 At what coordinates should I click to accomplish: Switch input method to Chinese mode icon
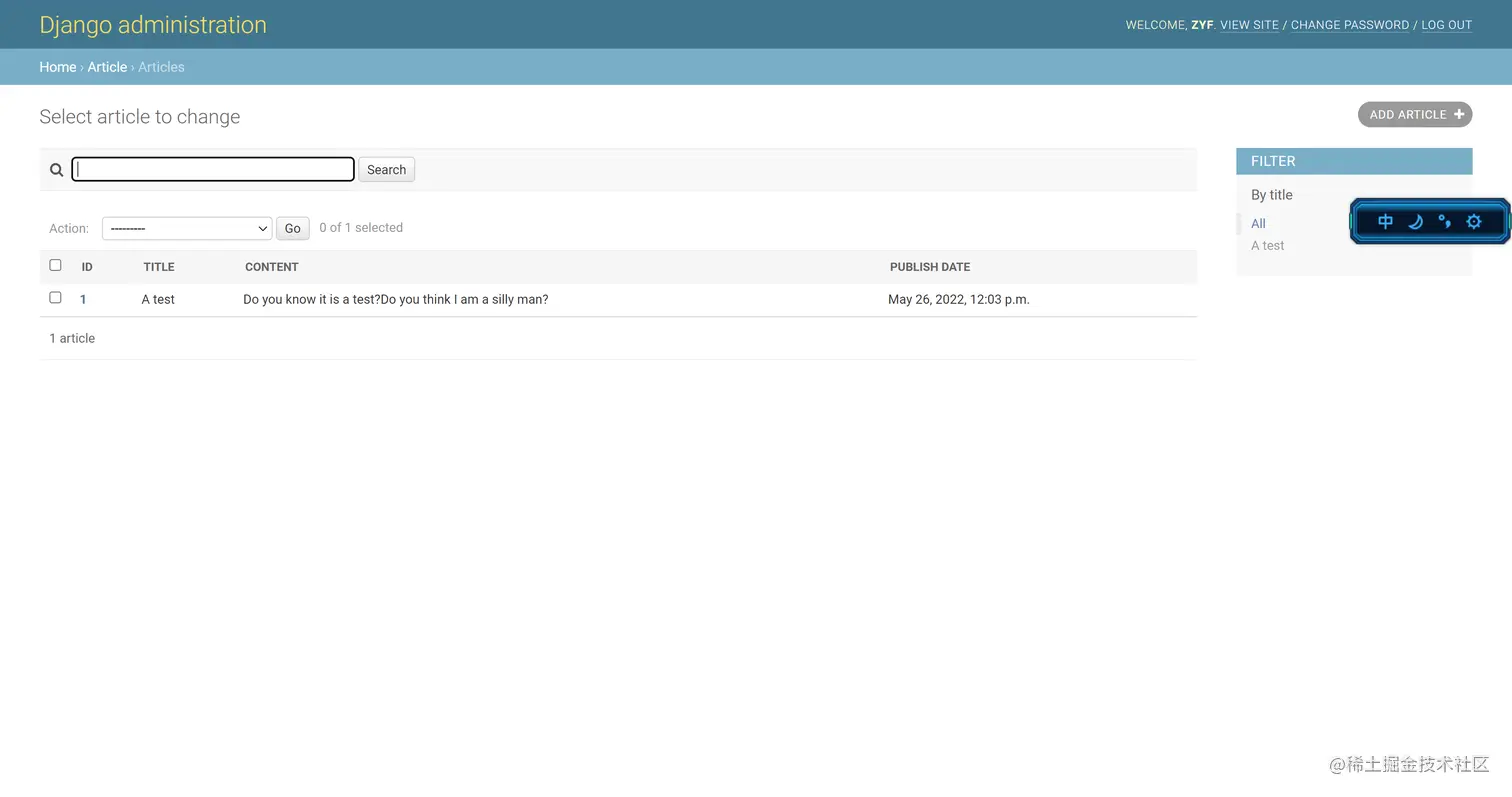1385,222
